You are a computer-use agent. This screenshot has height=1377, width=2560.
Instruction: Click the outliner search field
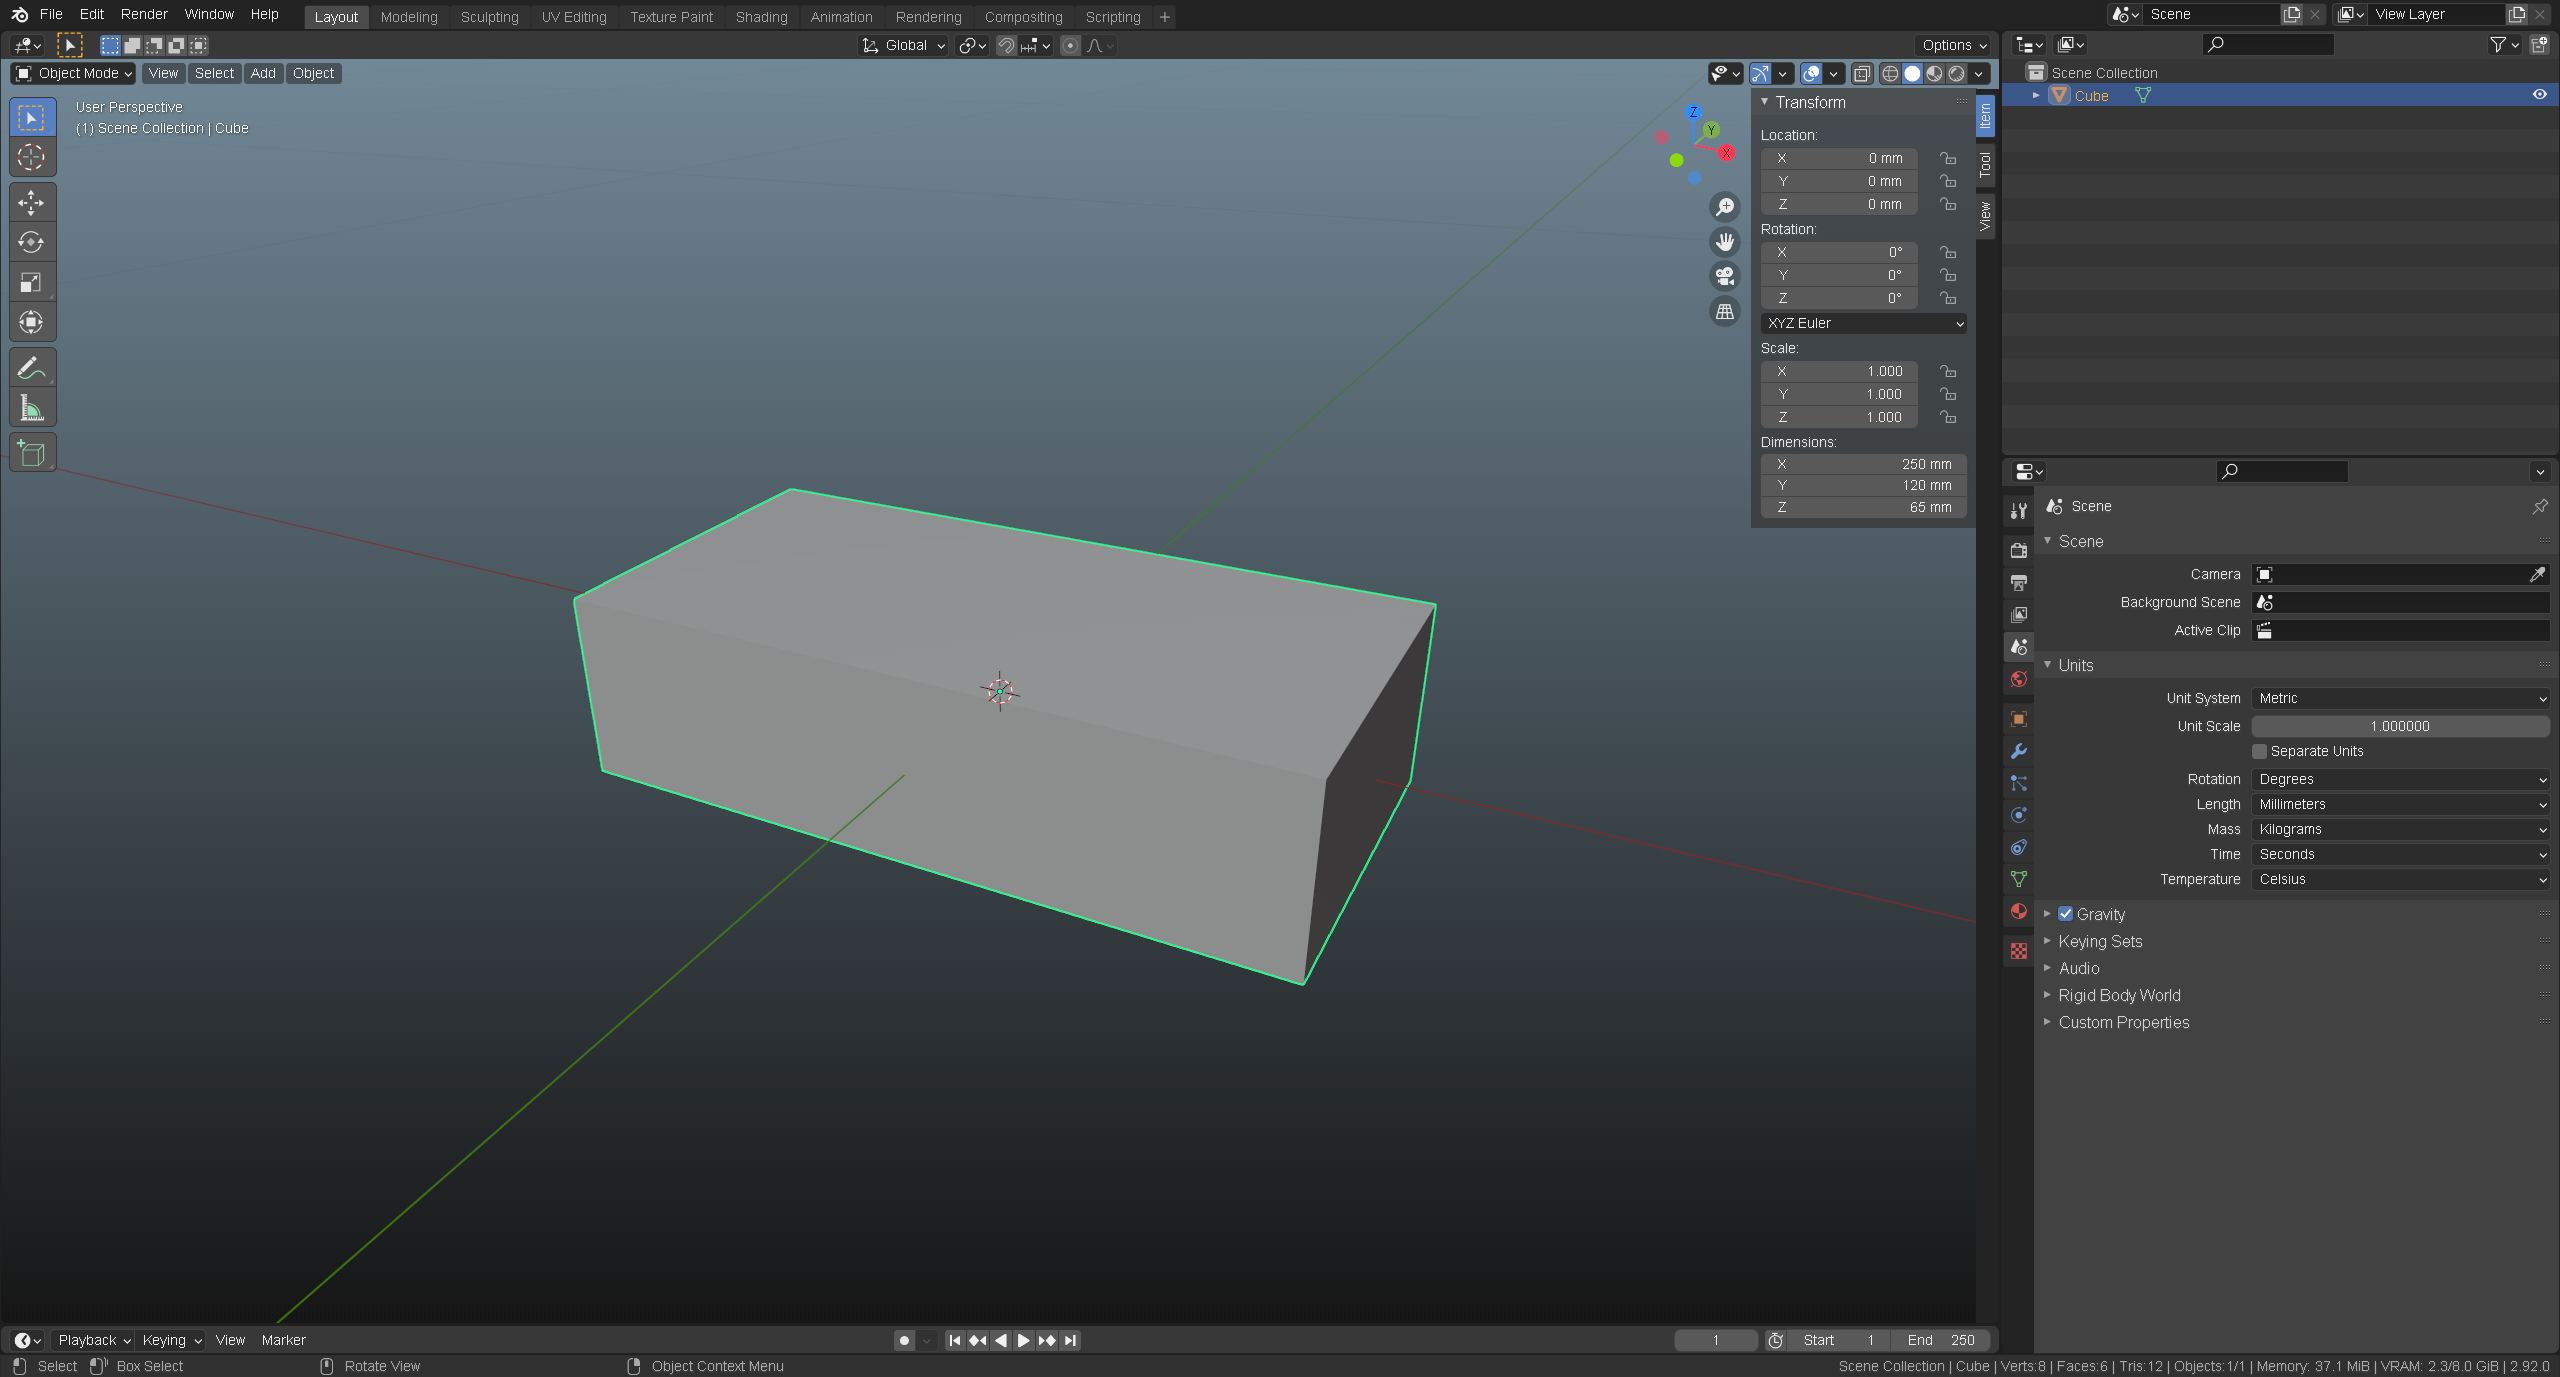(x=2268, y=44)
